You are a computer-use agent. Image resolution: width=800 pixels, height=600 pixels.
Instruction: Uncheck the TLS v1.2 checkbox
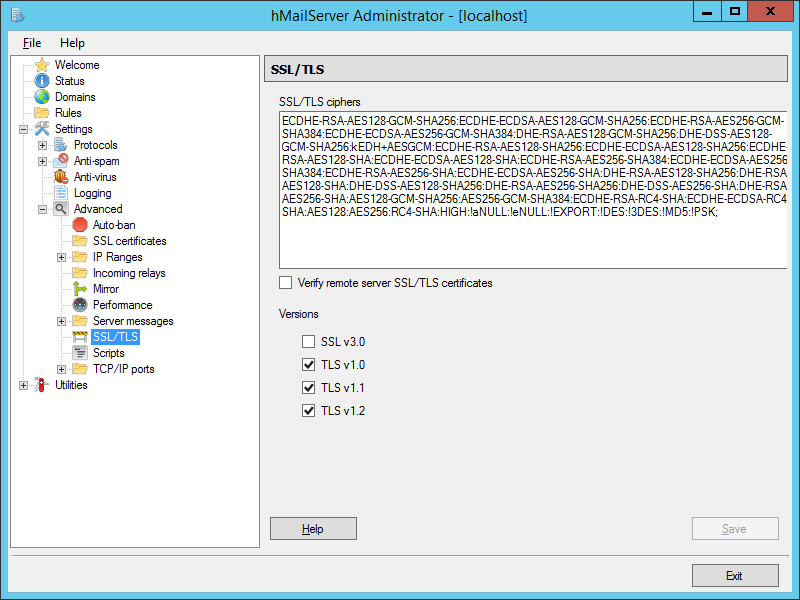coord(309,411)
